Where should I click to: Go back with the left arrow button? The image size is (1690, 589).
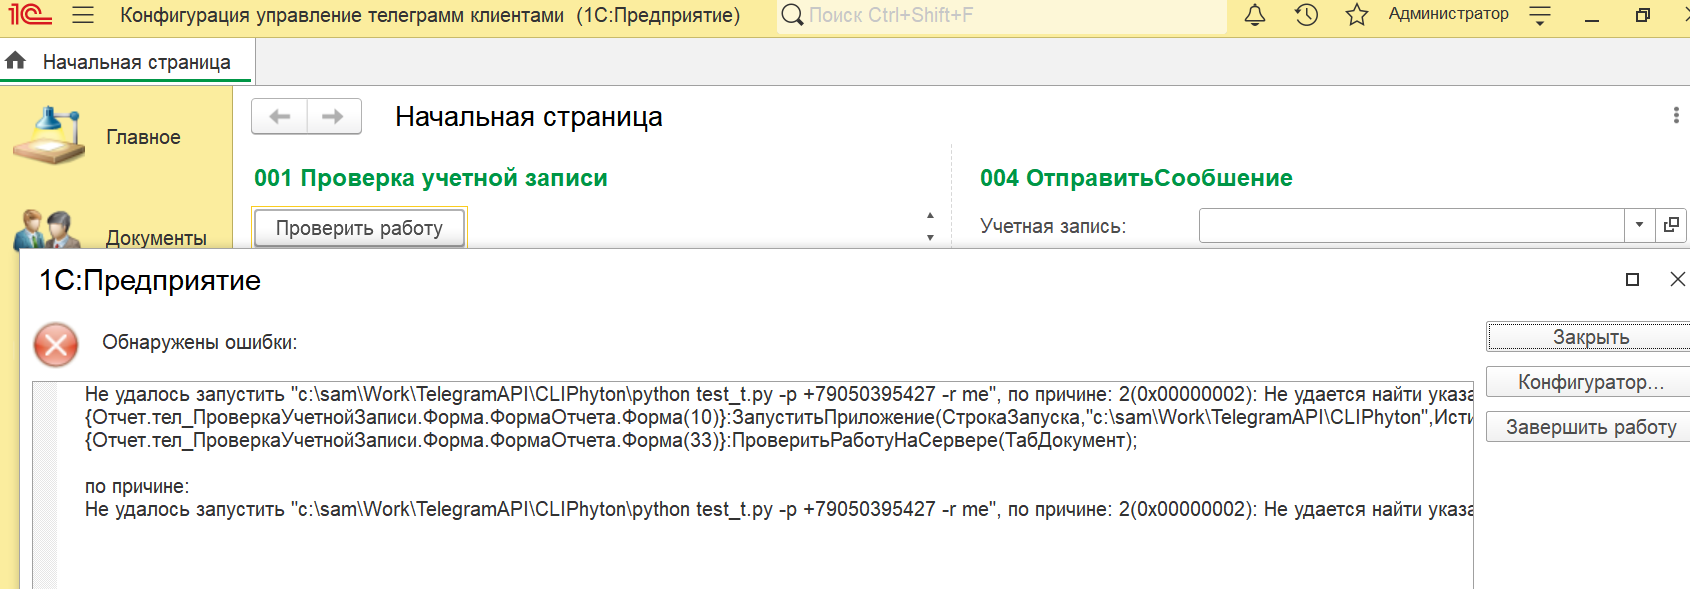[x=279, y=117]
